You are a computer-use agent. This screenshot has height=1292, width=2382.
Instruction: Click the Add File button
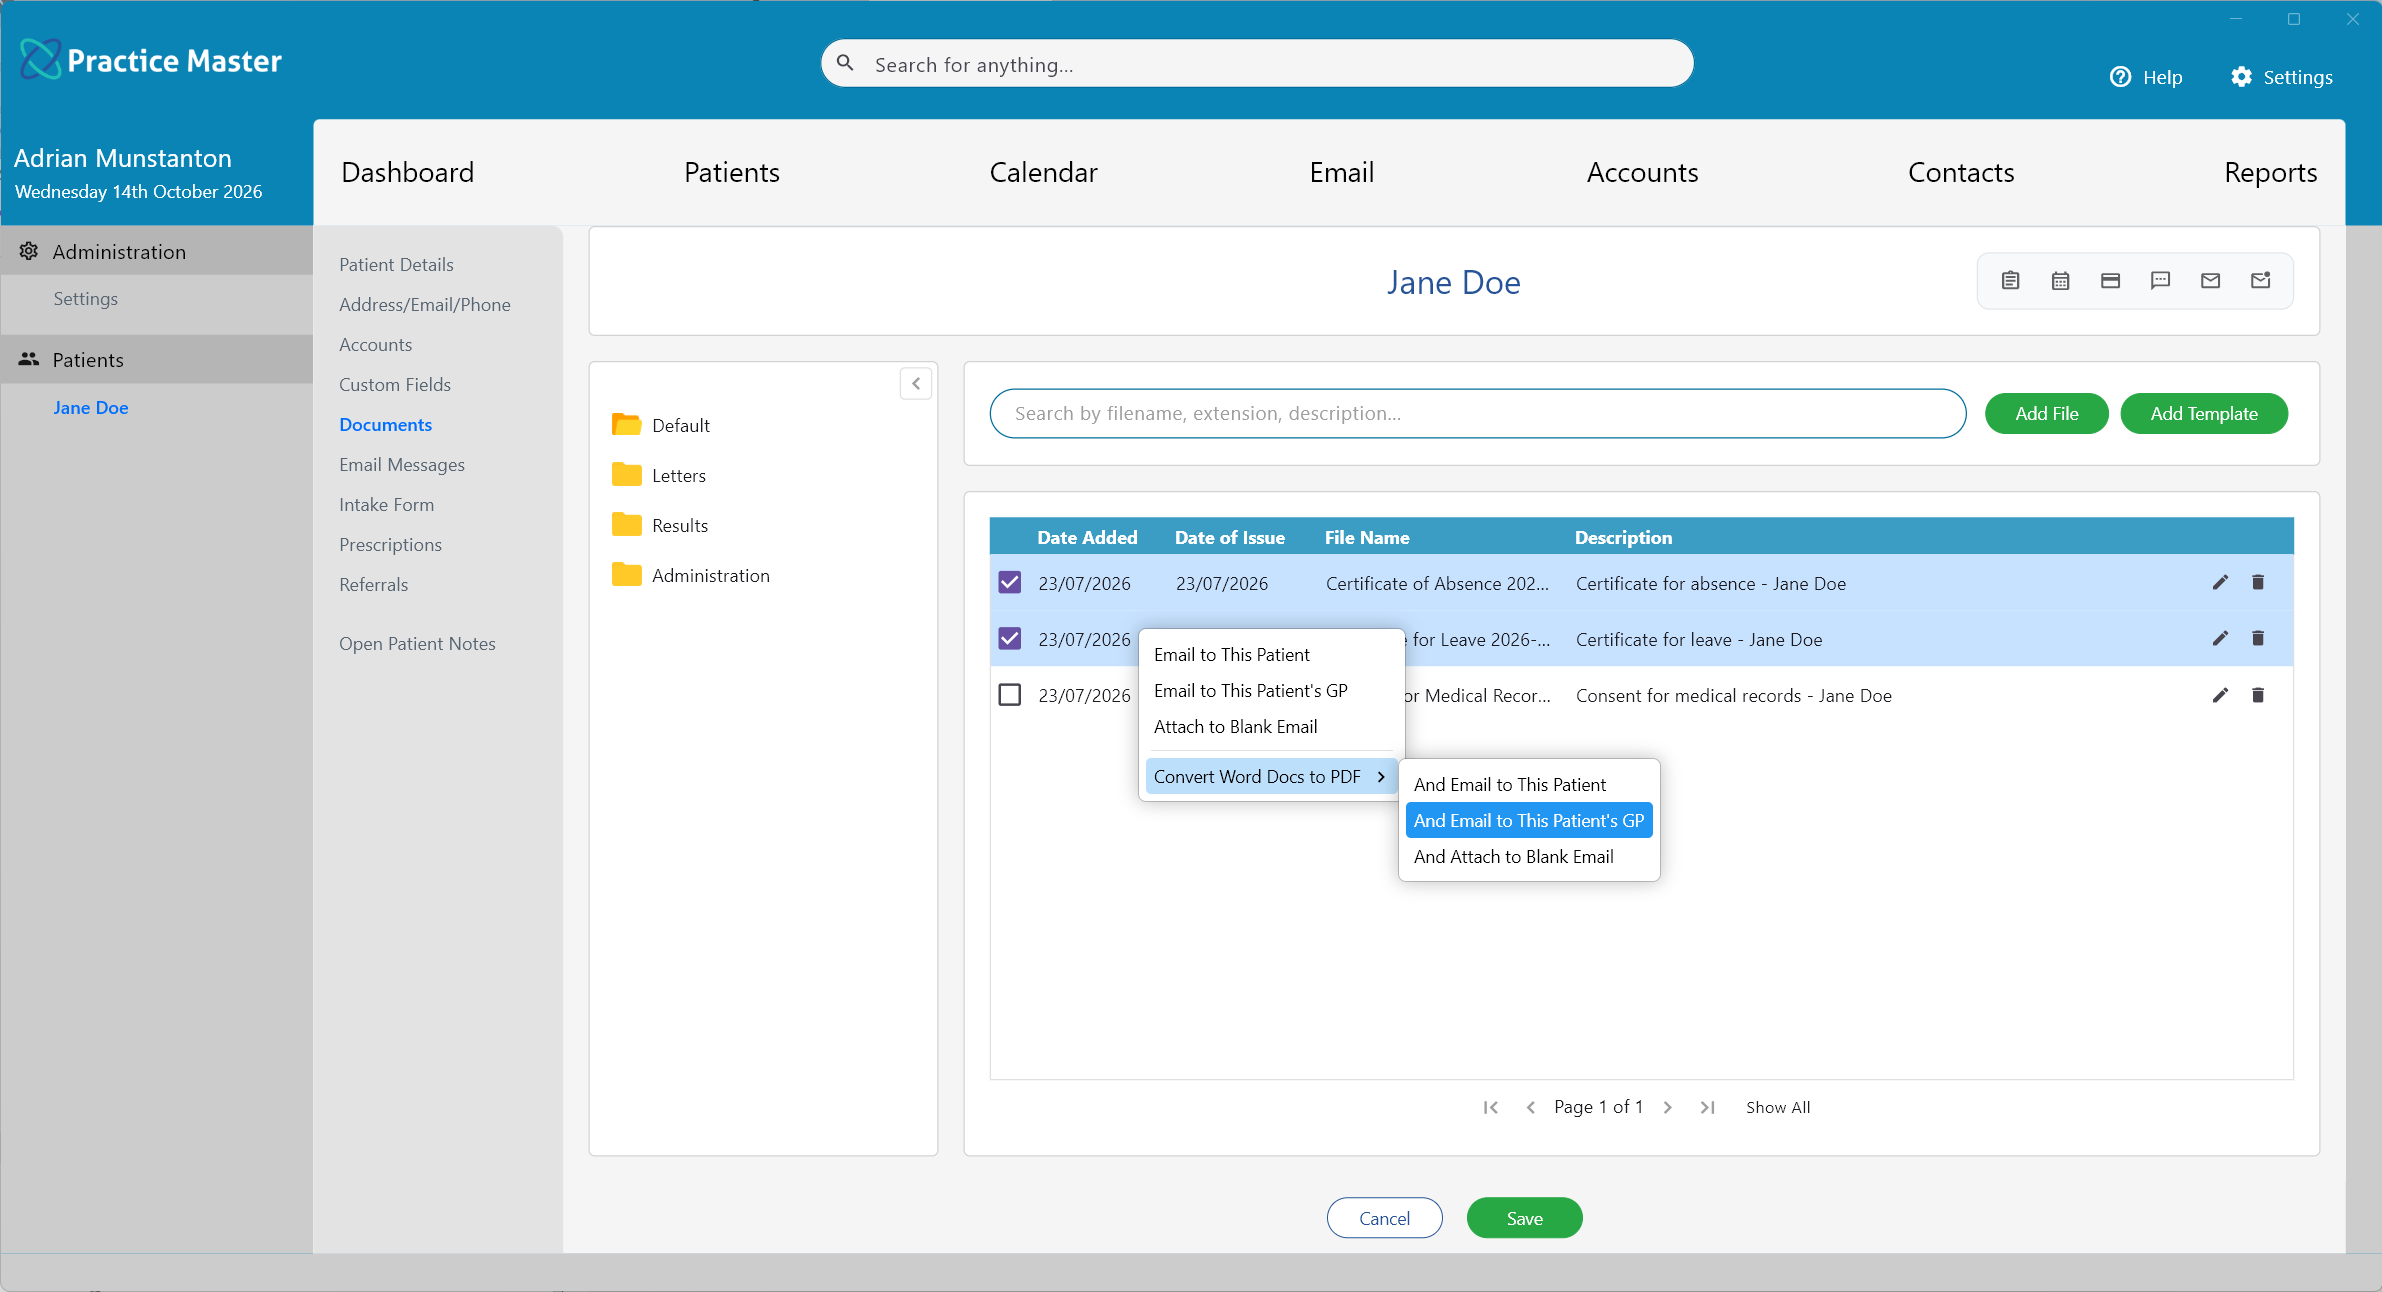tap(2046, 414)
